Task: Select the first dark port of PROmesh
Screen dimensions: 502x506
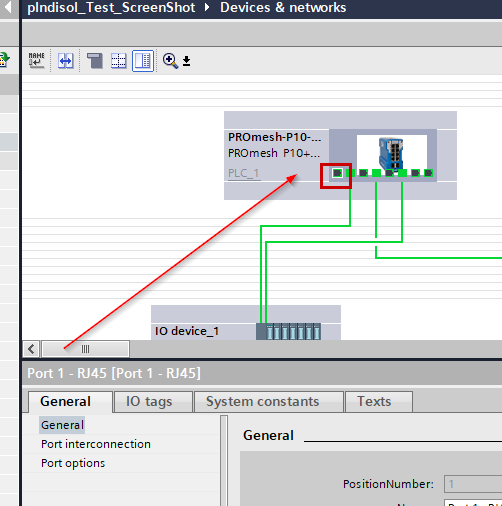Action: pyautogui.click(x=337, y=173)
